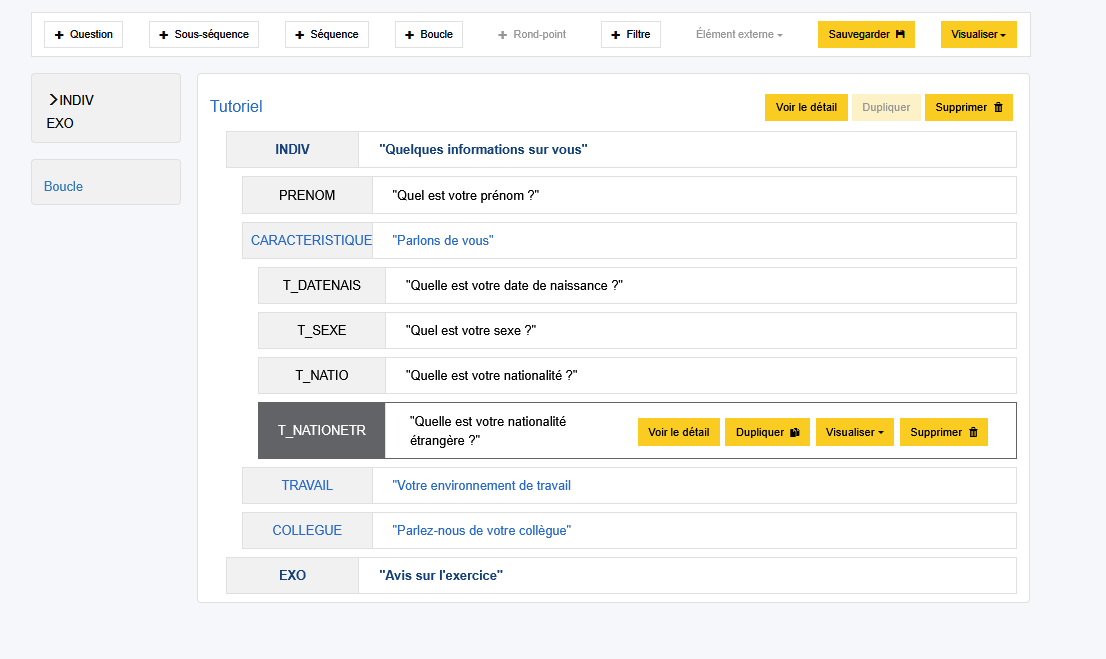Duplicate the T_NATIONETR question

point(767,432)
